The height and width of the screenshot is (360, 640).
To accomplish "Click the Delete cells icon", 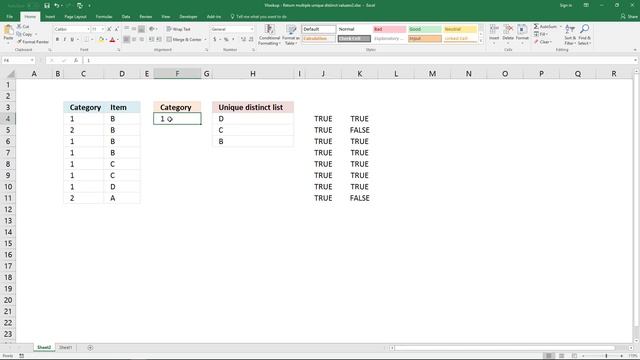I will coord(508,29).
